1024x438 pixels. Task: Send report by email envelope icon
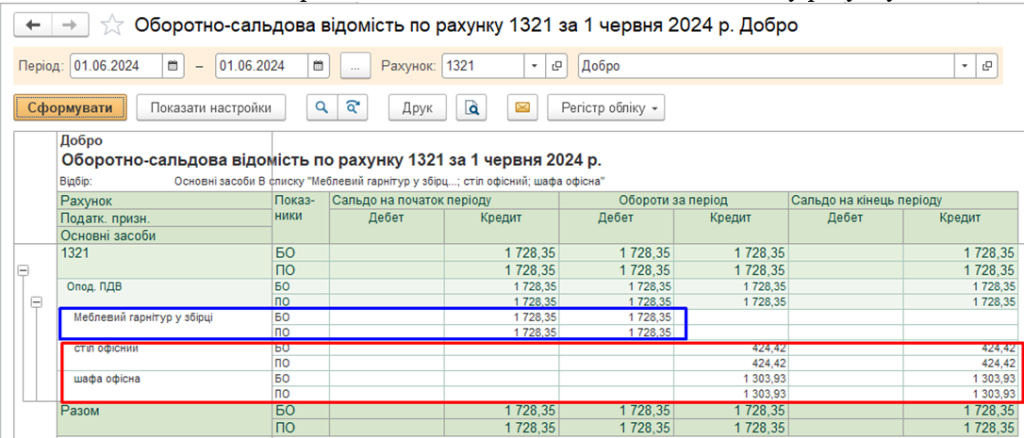pos(524,106)
